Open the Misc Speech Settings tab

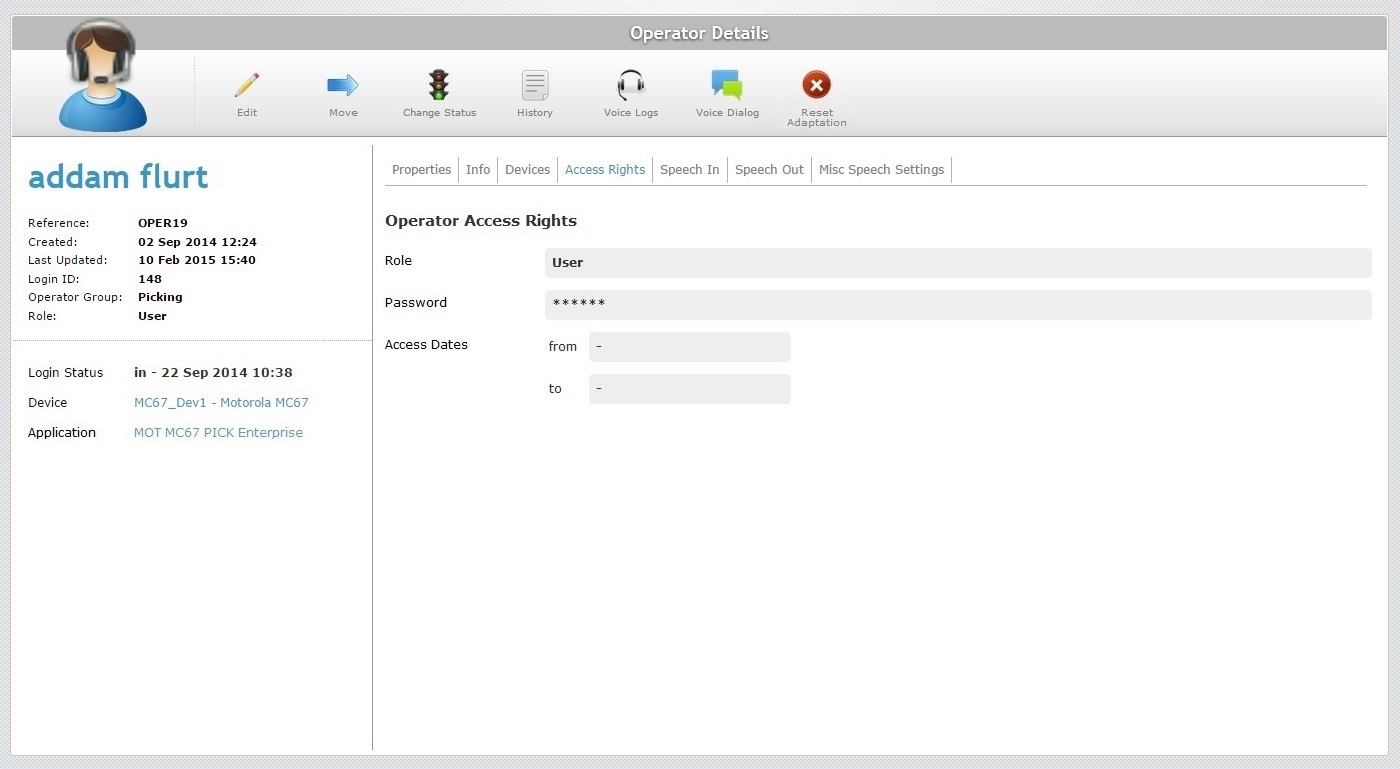tap(881, 170)
